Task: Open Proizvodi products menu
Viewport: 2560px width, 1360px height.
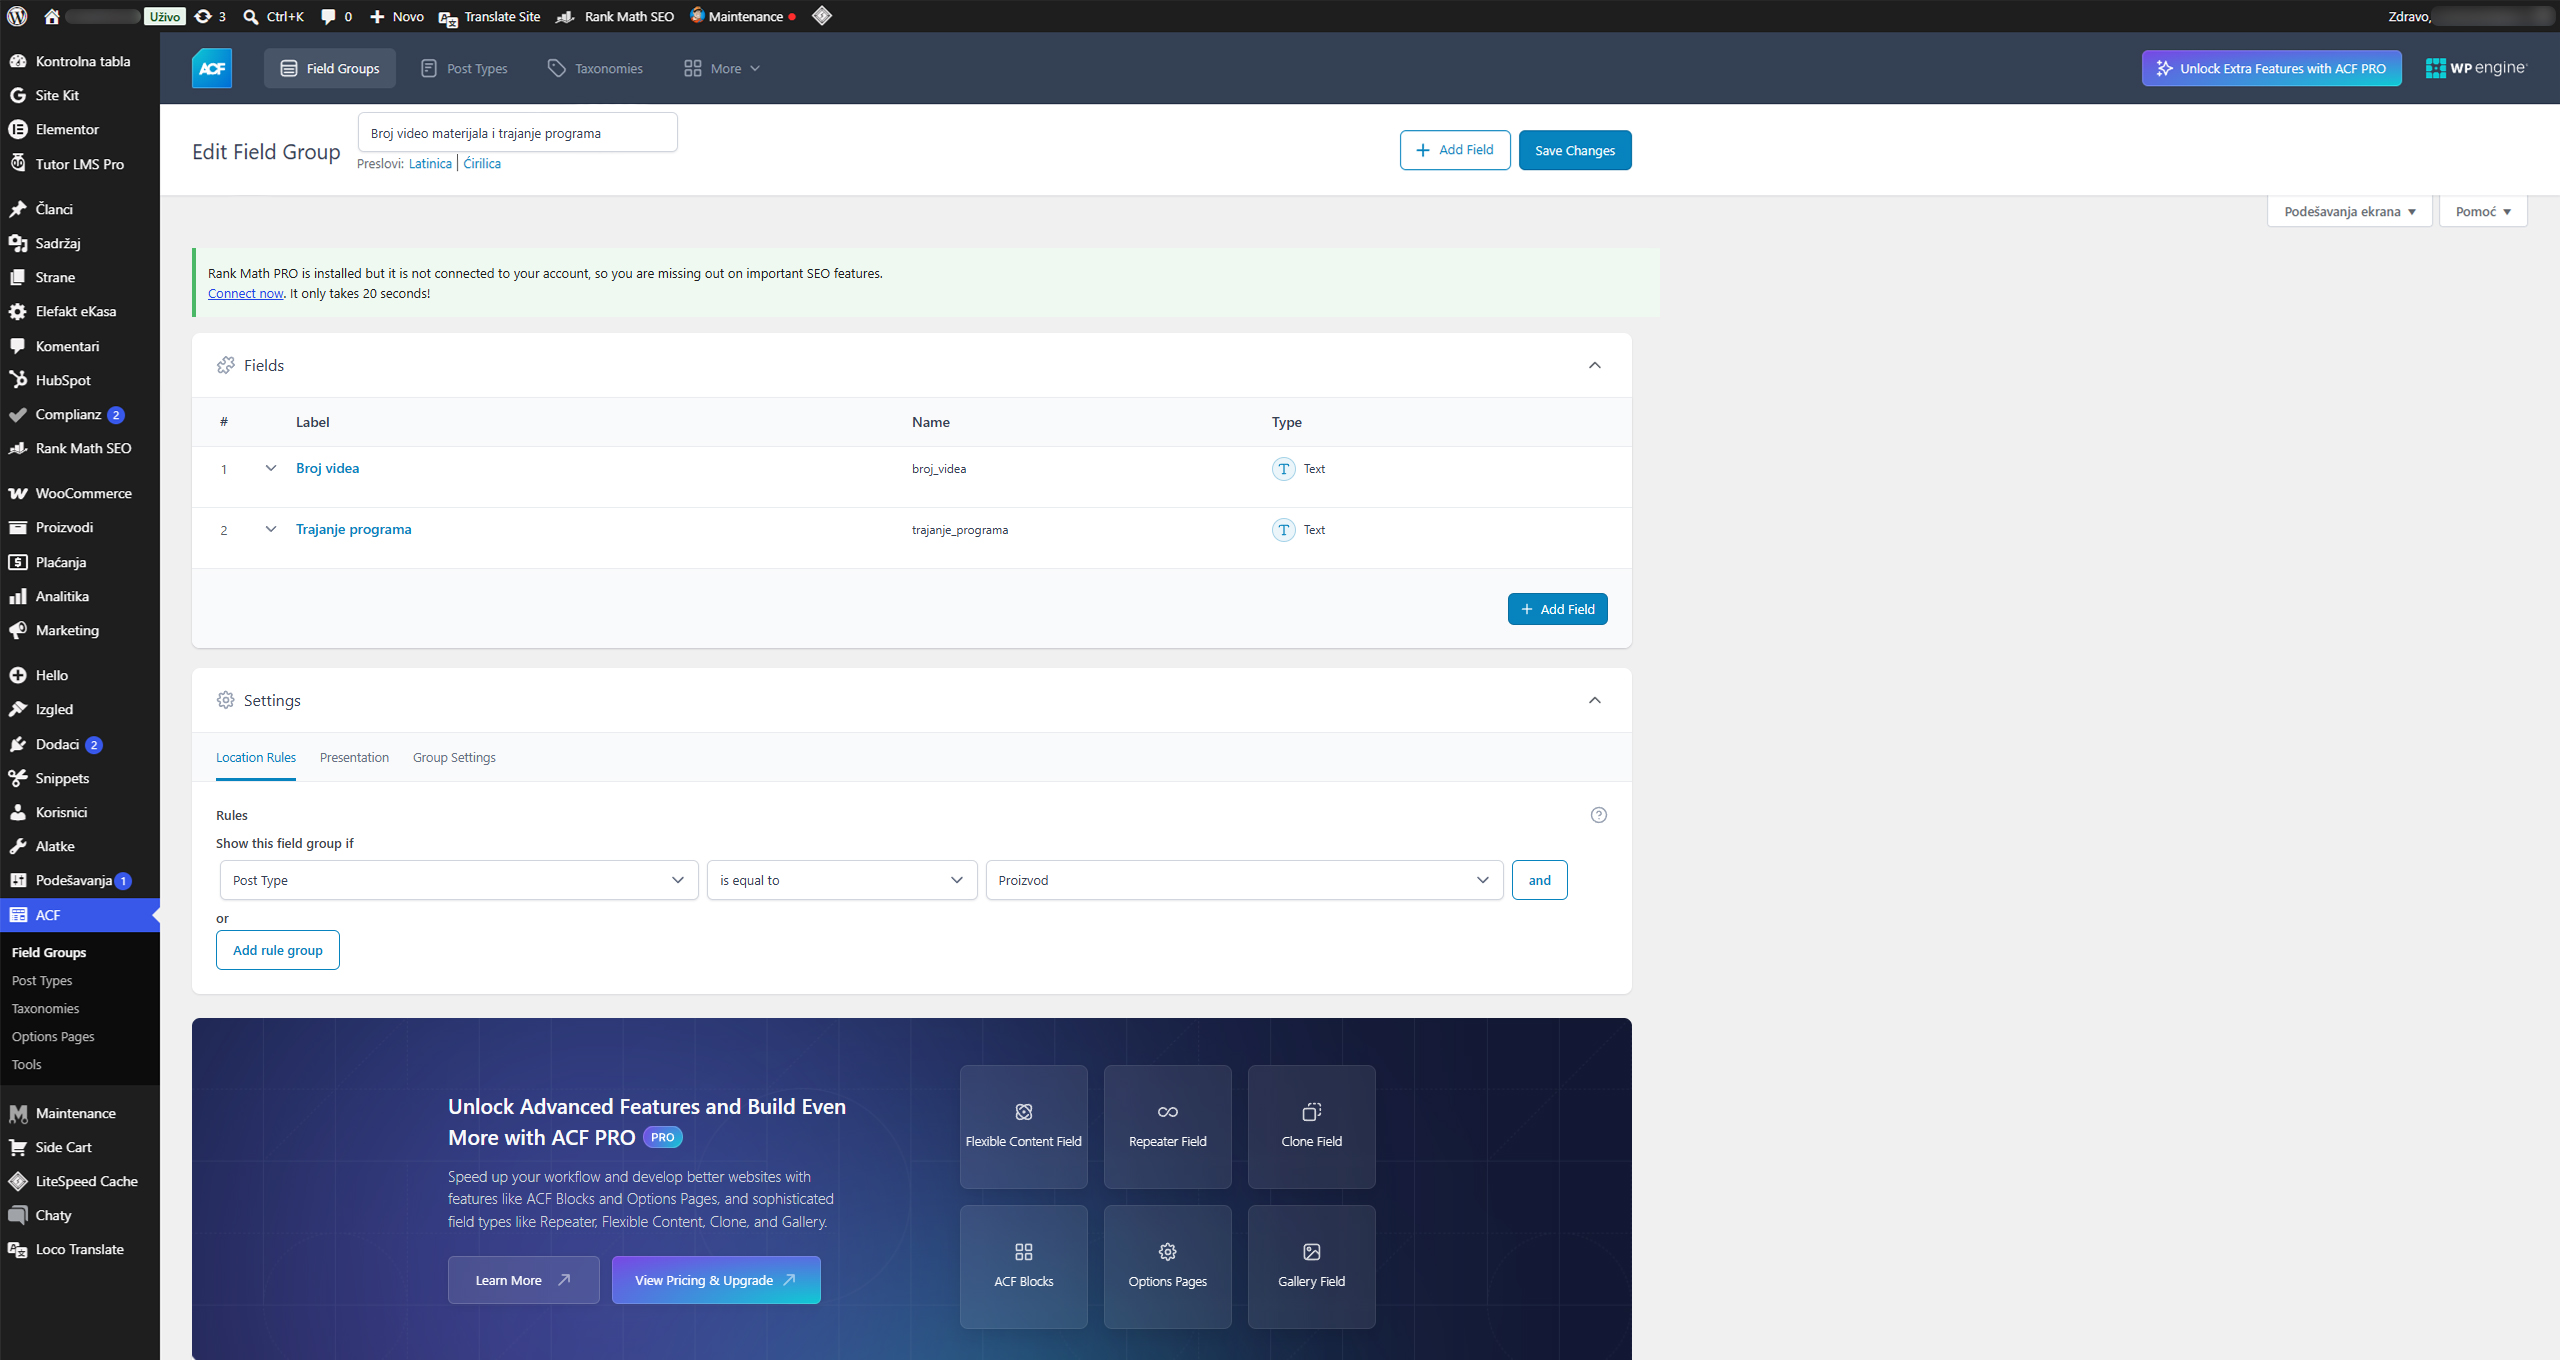Action: [80, 527]
